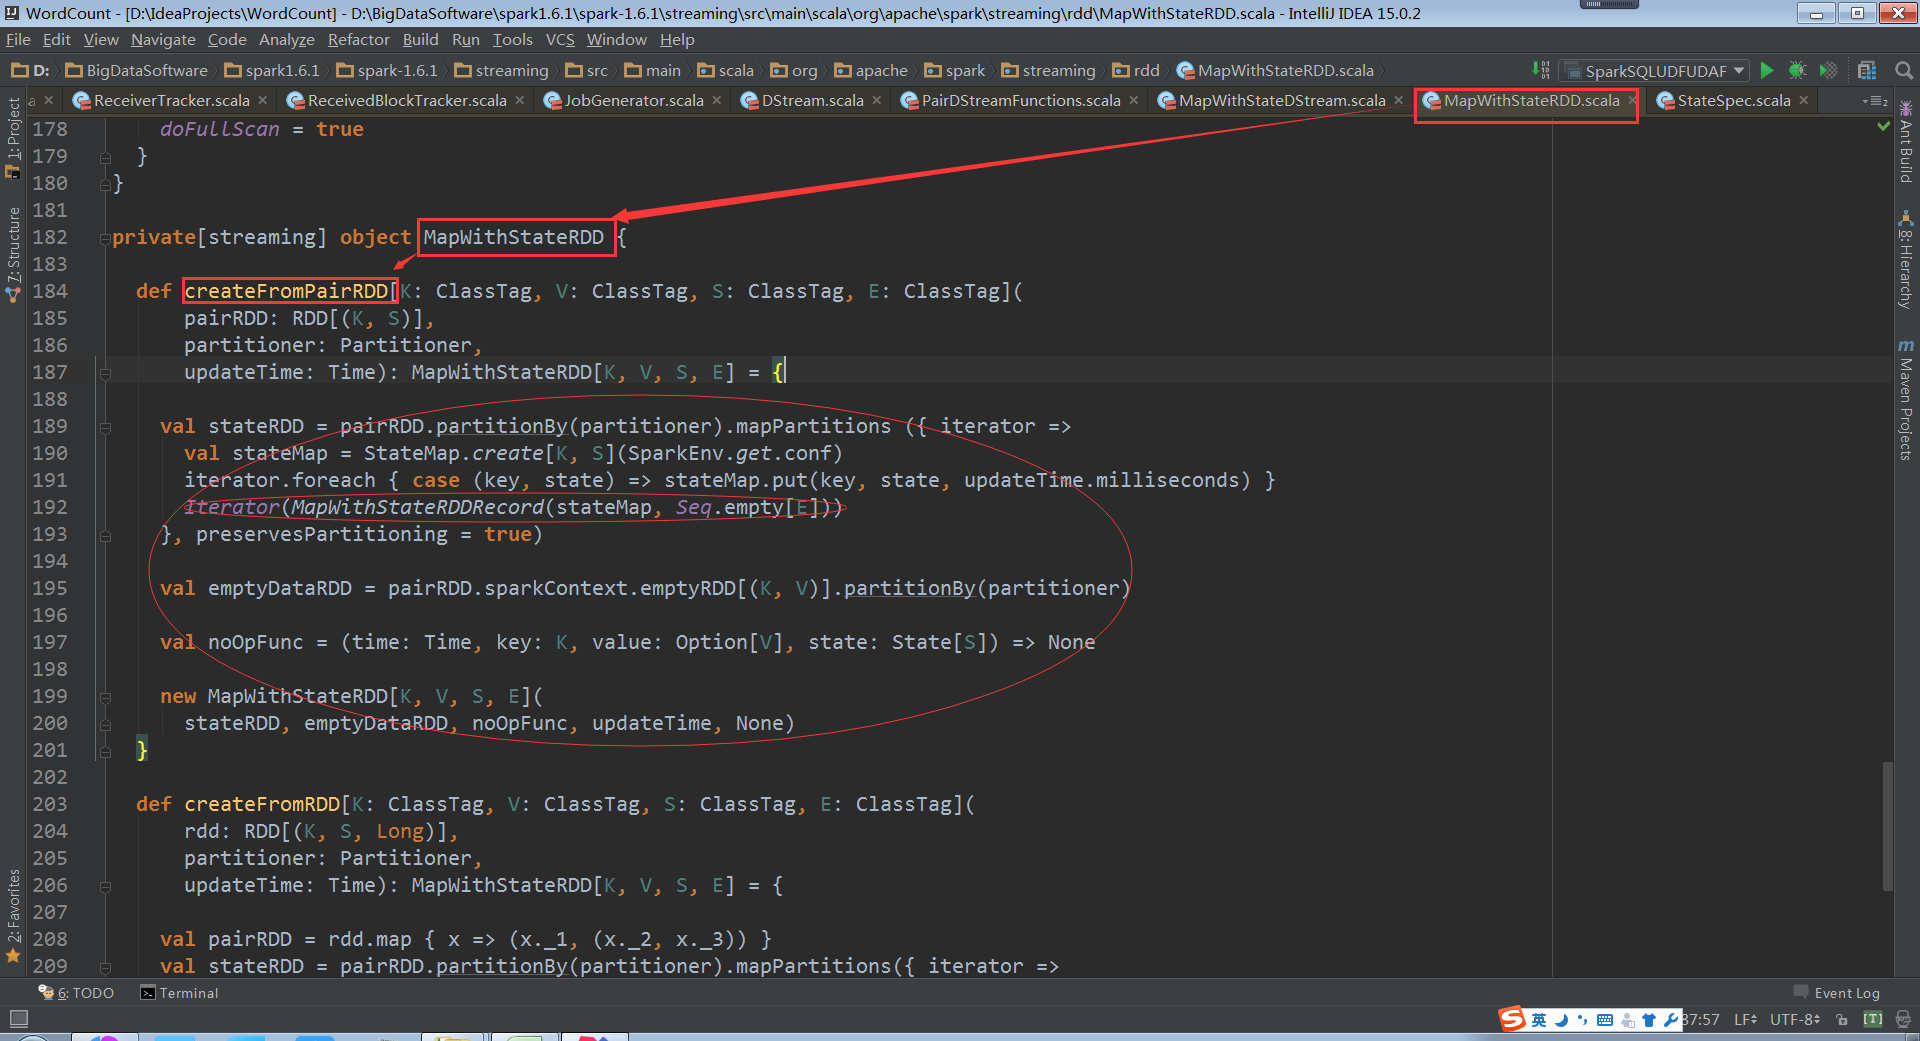Open the File menu
The image size is (1920, 1041).
(x=18, y=40)
